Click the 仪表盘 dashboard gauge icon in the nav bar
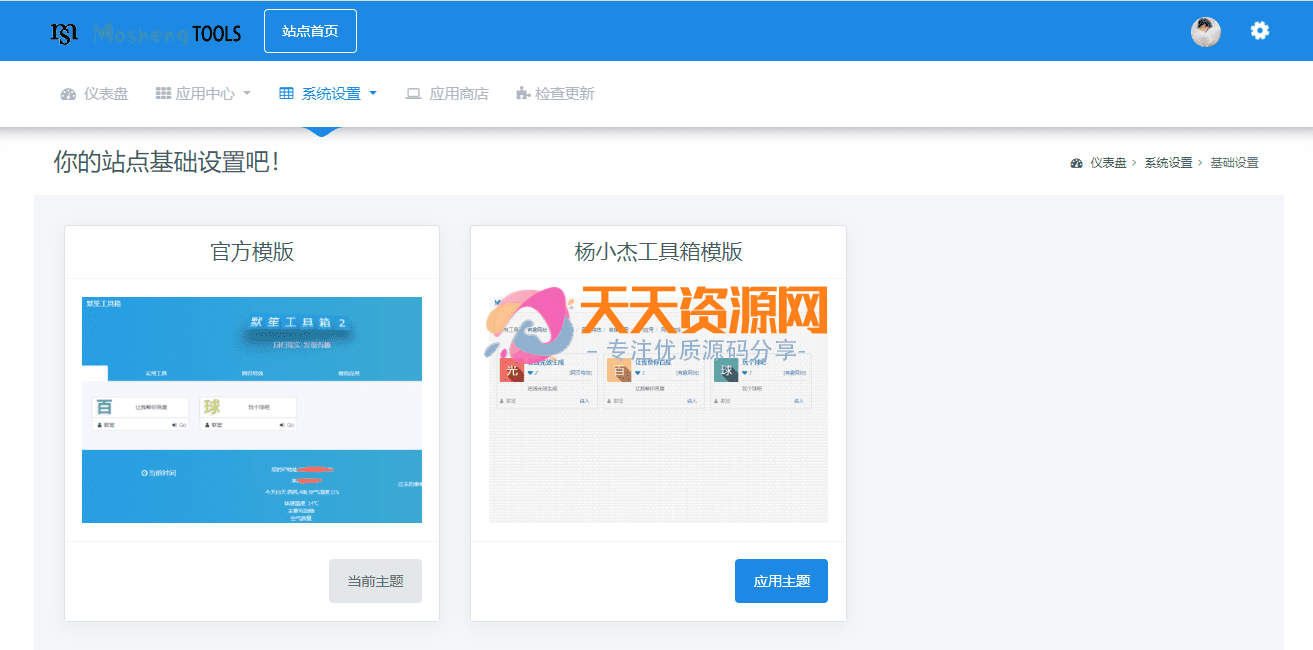Viewport: 1313px width, 650px height. [x=68, y=94]
